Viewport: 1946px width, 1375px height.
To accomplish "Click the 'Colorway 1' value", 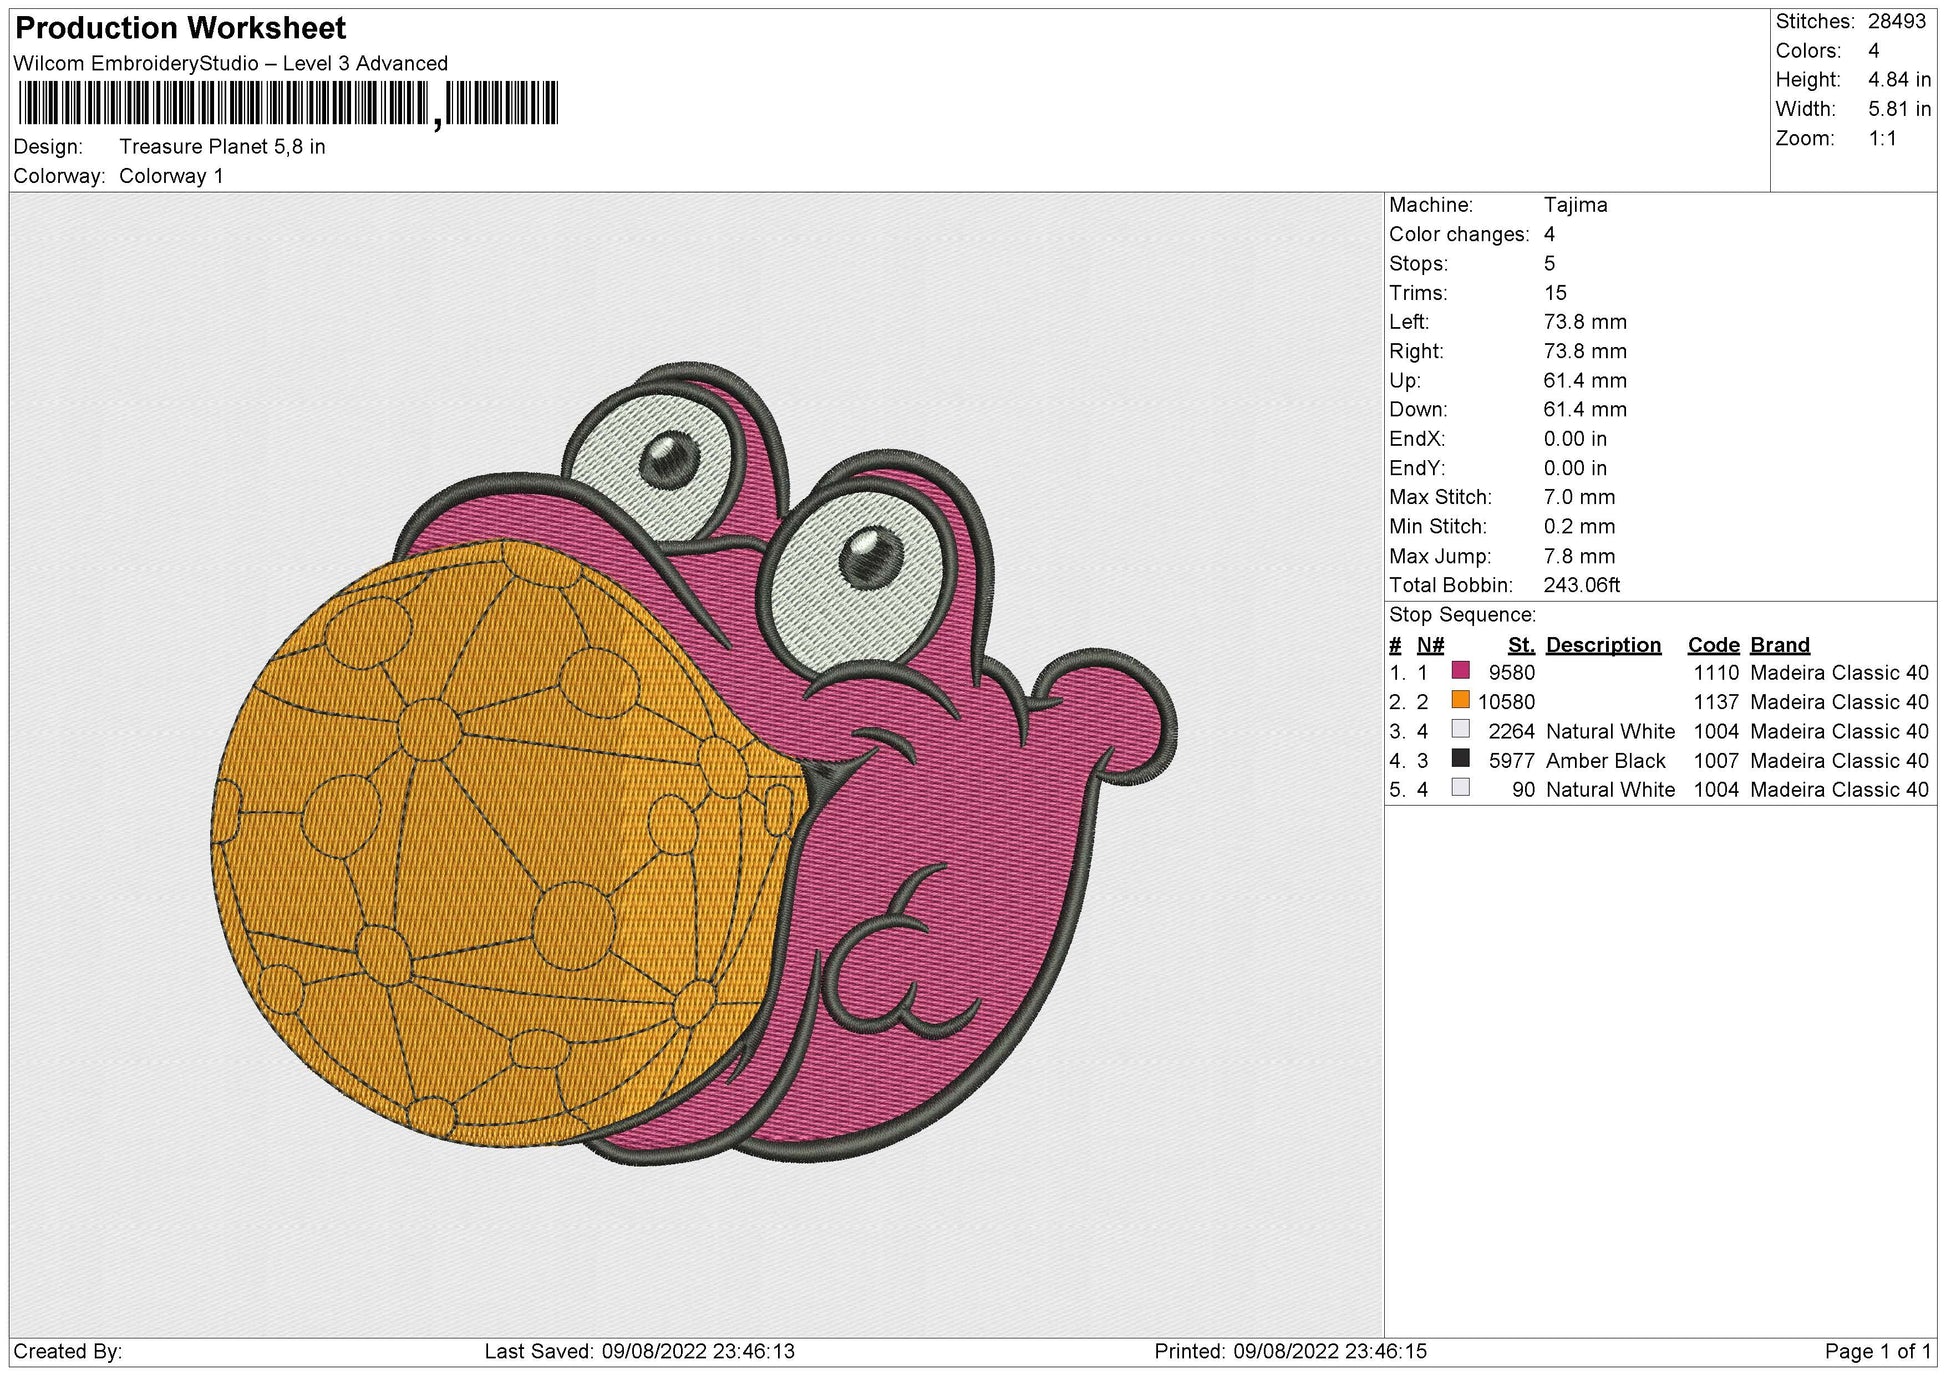I will coord(171,176).
